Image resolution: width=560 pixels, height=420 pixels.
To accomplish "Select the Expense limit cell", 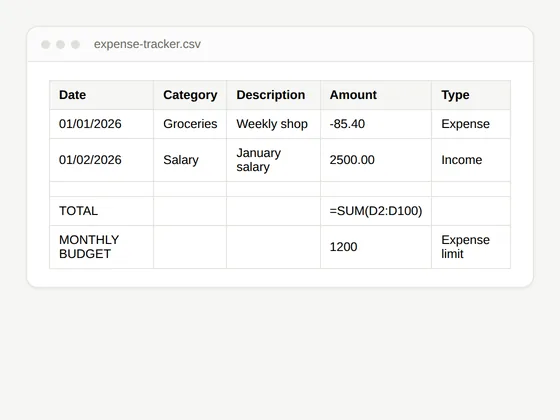I will [x=471, y=247].
